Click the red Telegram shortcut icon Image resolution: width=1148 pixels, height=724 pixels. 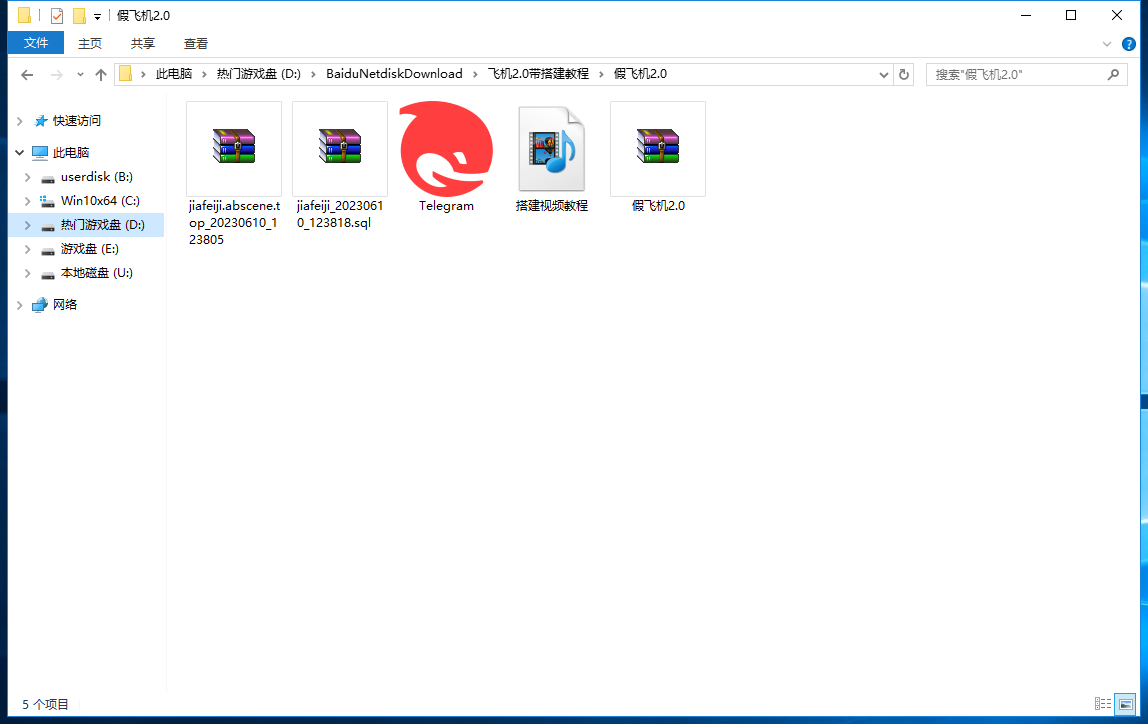tap(446, 150)
